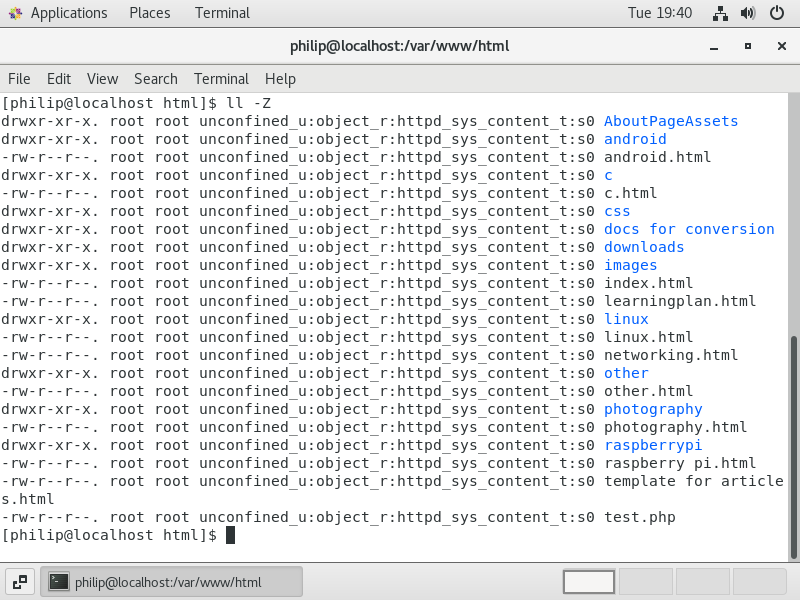
Task: Open the View menu
Action: pyautogui.click(x=102, y=79)
